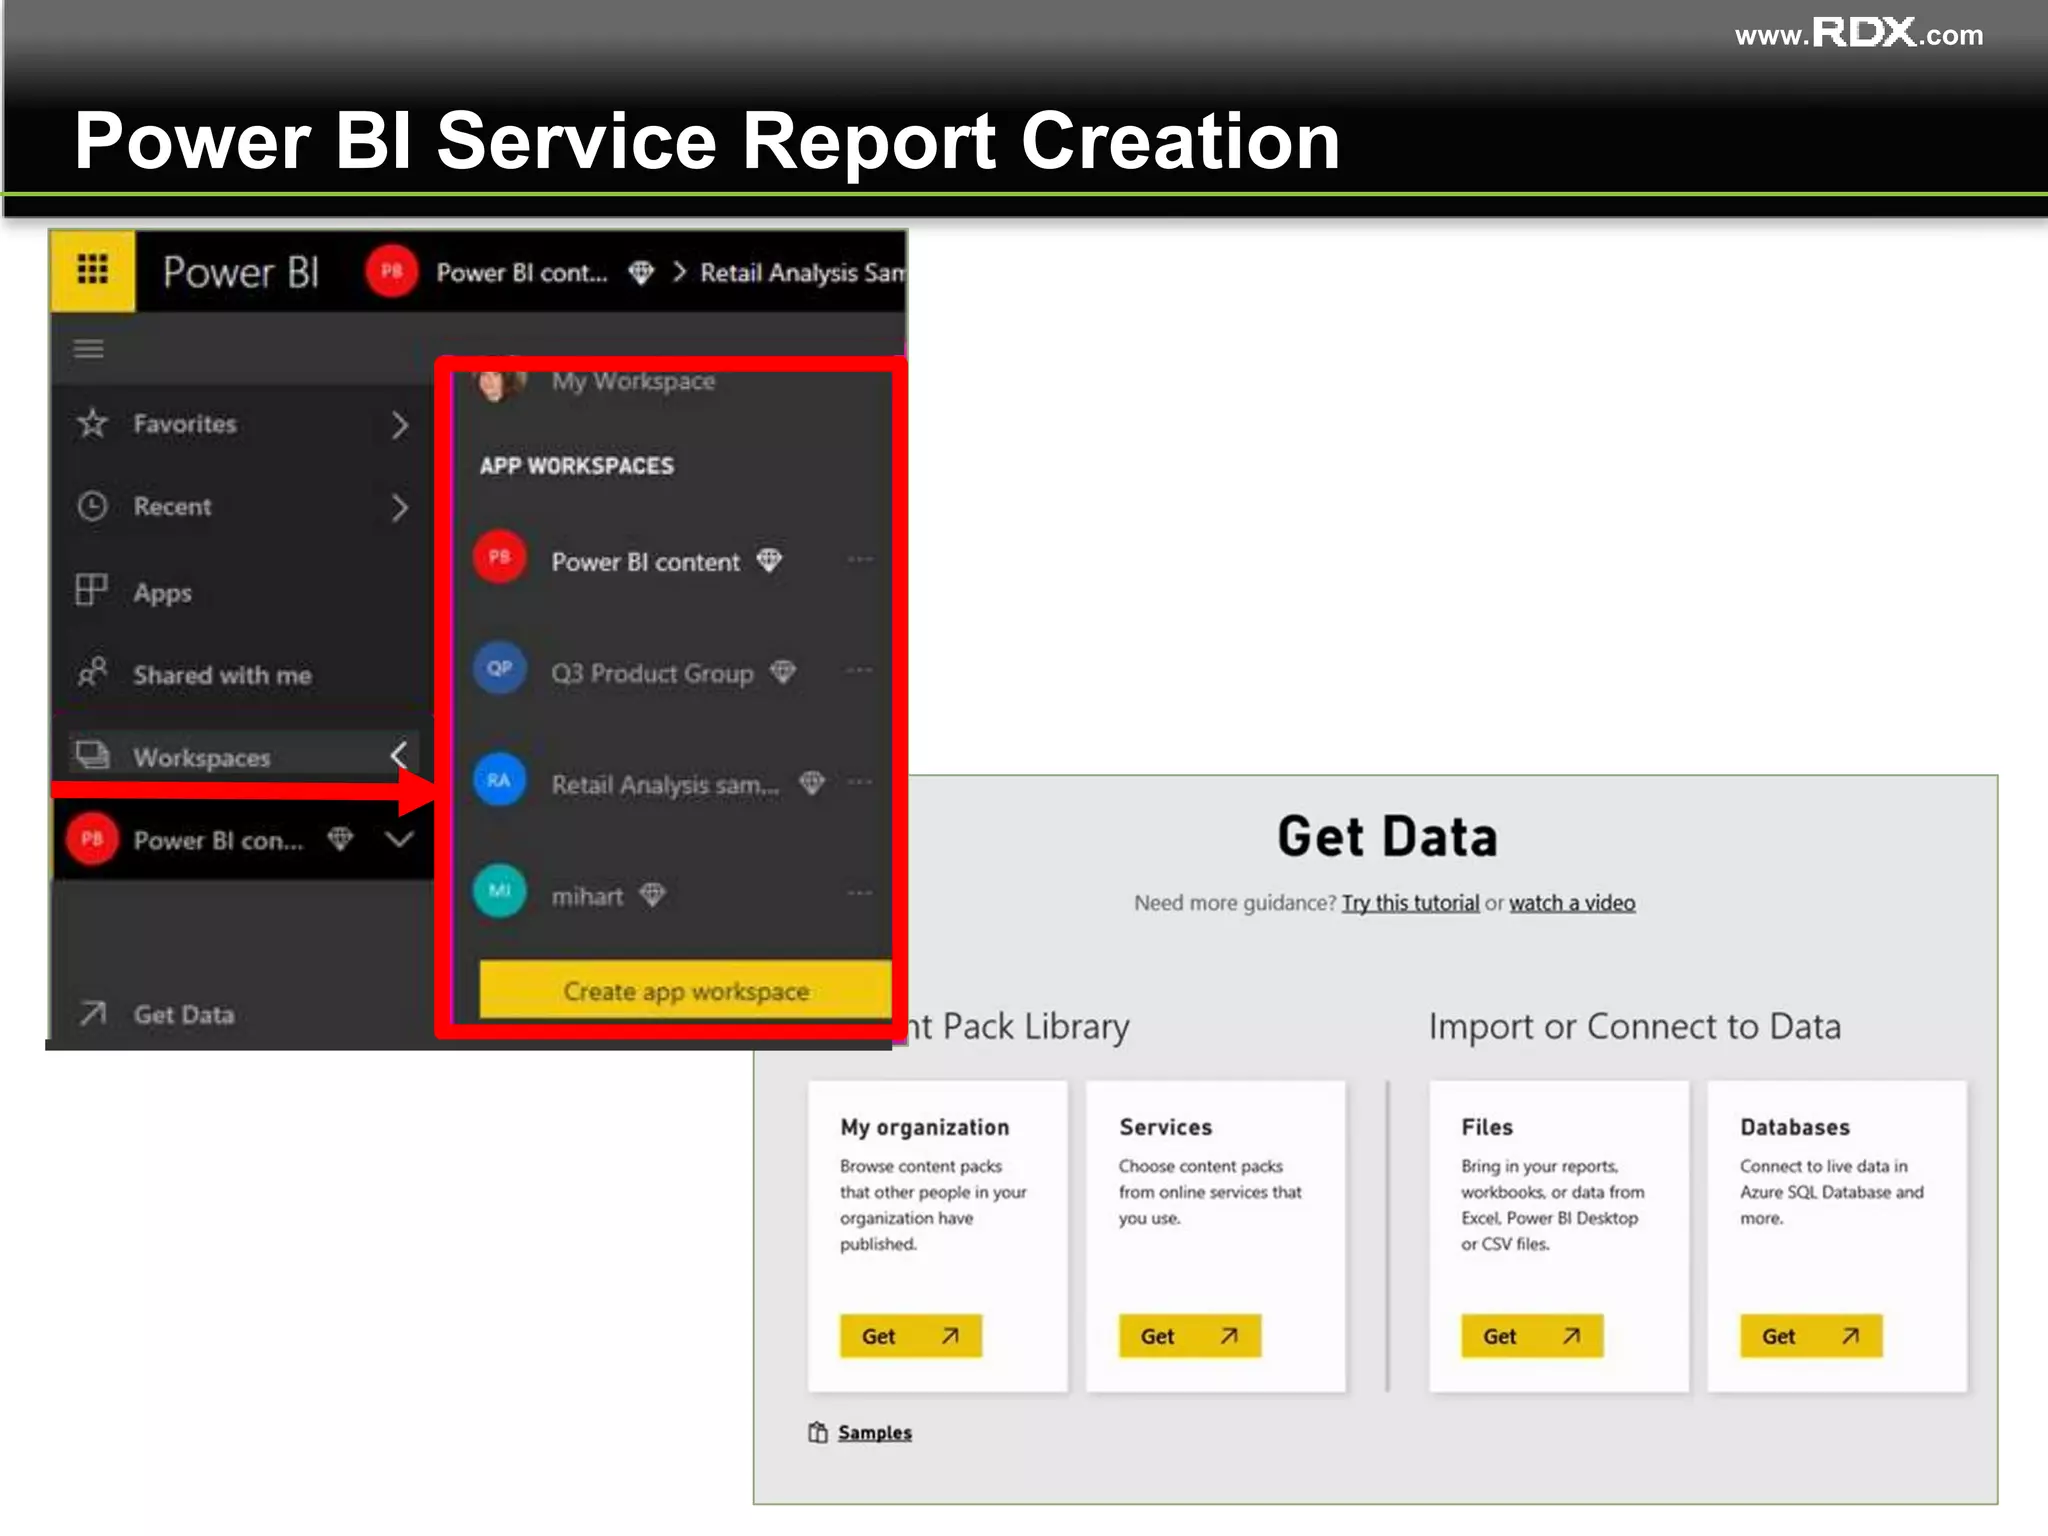Open the yellow app launcher grid icon
This screenshot has height=1536, width=2048.
pos(92,270)
